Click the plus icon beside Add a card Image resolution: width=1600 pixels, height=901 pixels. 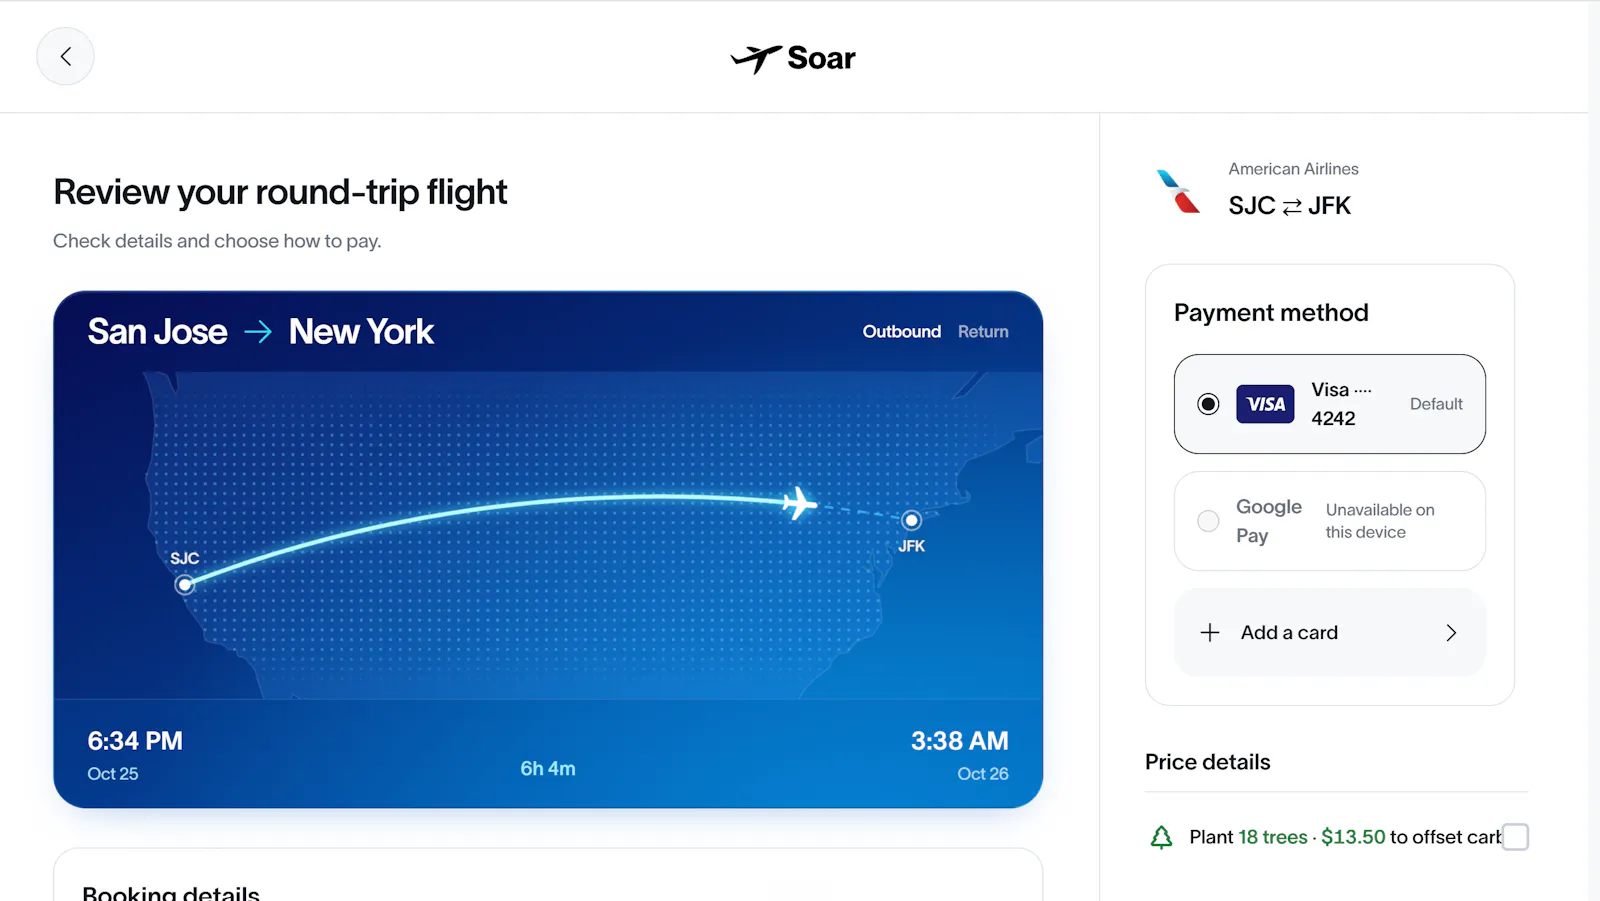pyautogui.click(x=1210, y=633)
